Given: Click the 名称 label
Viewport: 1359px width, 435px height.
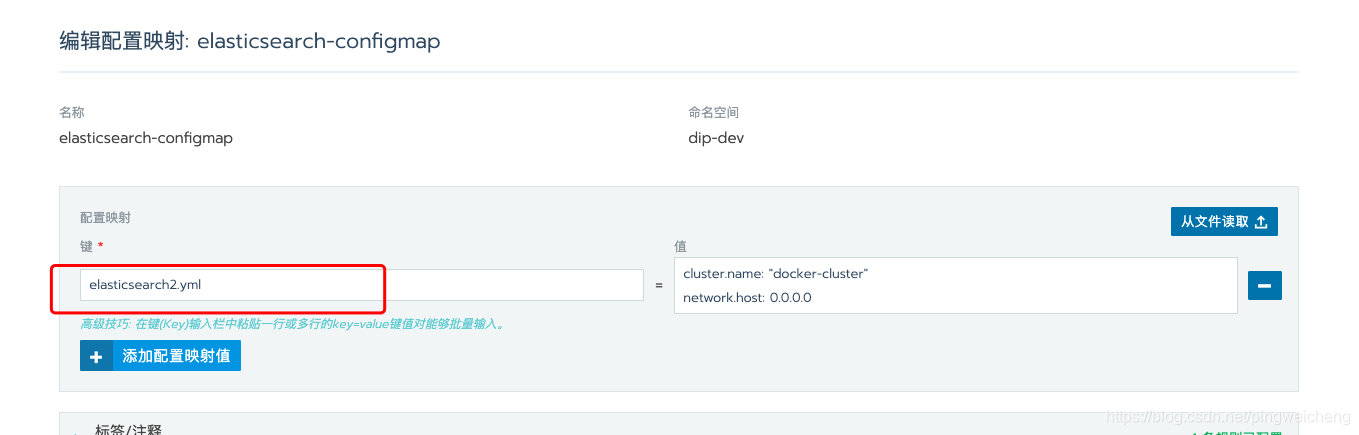Looking at the screenshot, I should pyautogui.click(x=72, y=113).
